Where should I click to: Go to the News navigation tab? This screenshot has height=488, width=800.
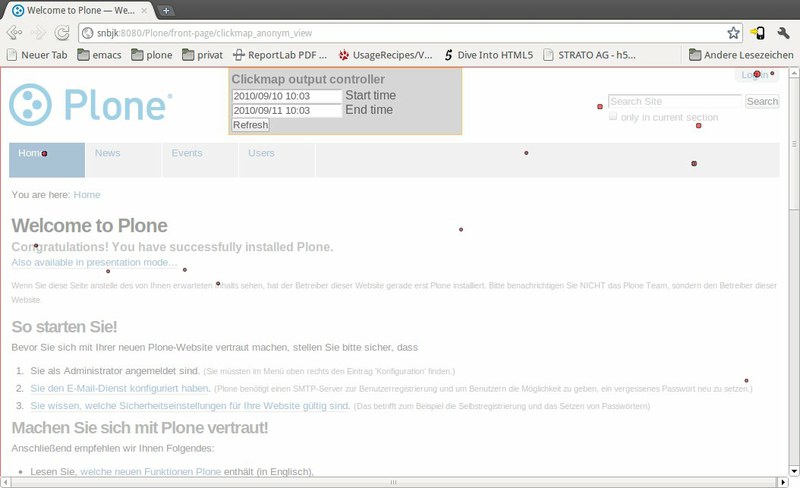tap(108, 153)
